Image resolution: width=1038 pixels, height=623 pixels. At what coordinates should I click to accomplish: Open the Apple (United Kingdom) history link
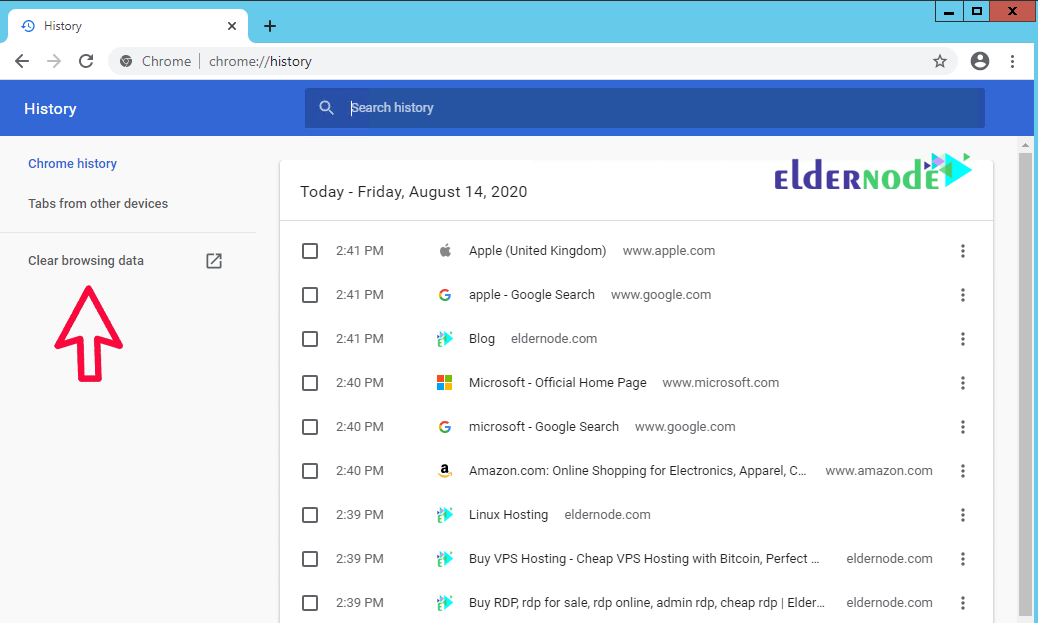pyautogui.click(x=538, y=251)
